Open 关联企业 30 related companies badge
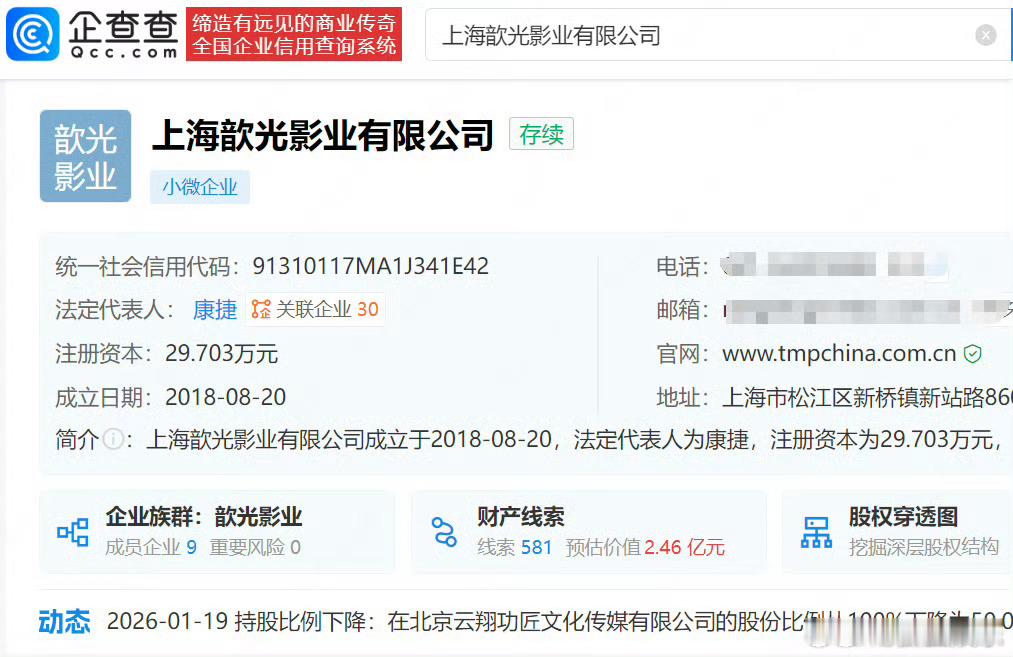Image resolution: width=1013 pixels, height=657 pixels. tap(315, 309)
